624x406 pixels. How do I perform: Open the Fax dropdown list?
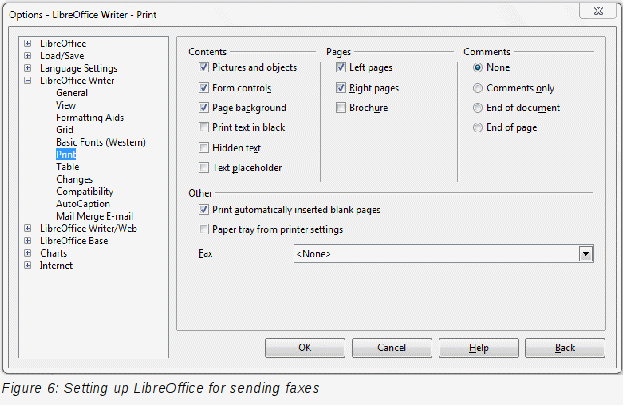tap(586, 254)
